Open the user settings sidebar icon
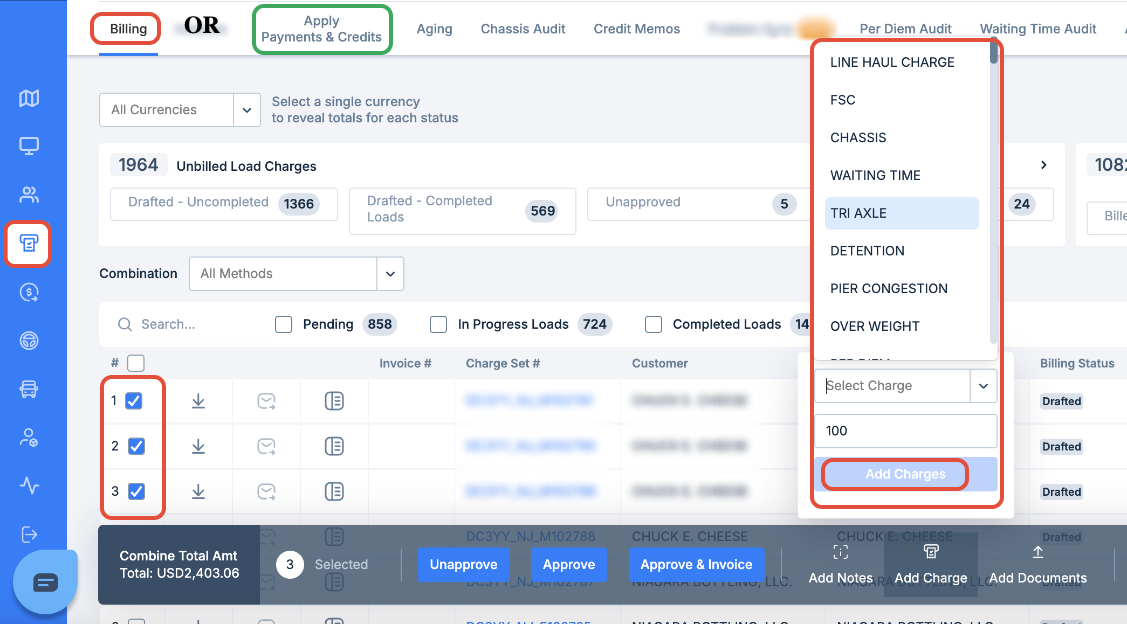Viewport: 1127px width, 624px height. click(x=29, y=438)
